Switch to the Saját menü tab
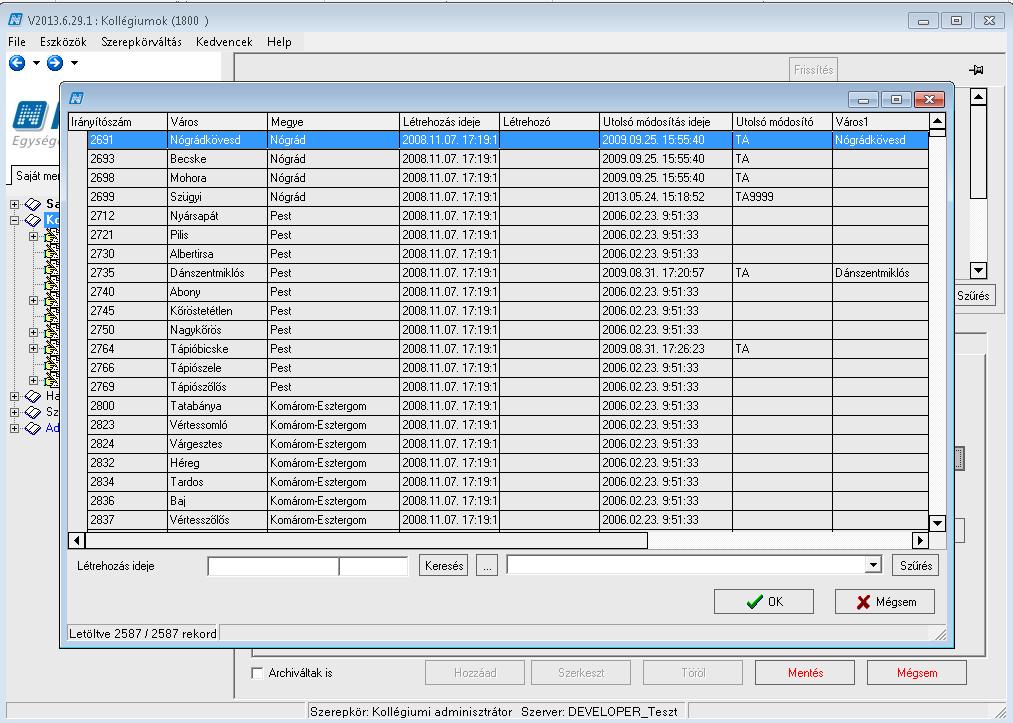The width and height of the screenshot is (1013, 723). (36, 176)
